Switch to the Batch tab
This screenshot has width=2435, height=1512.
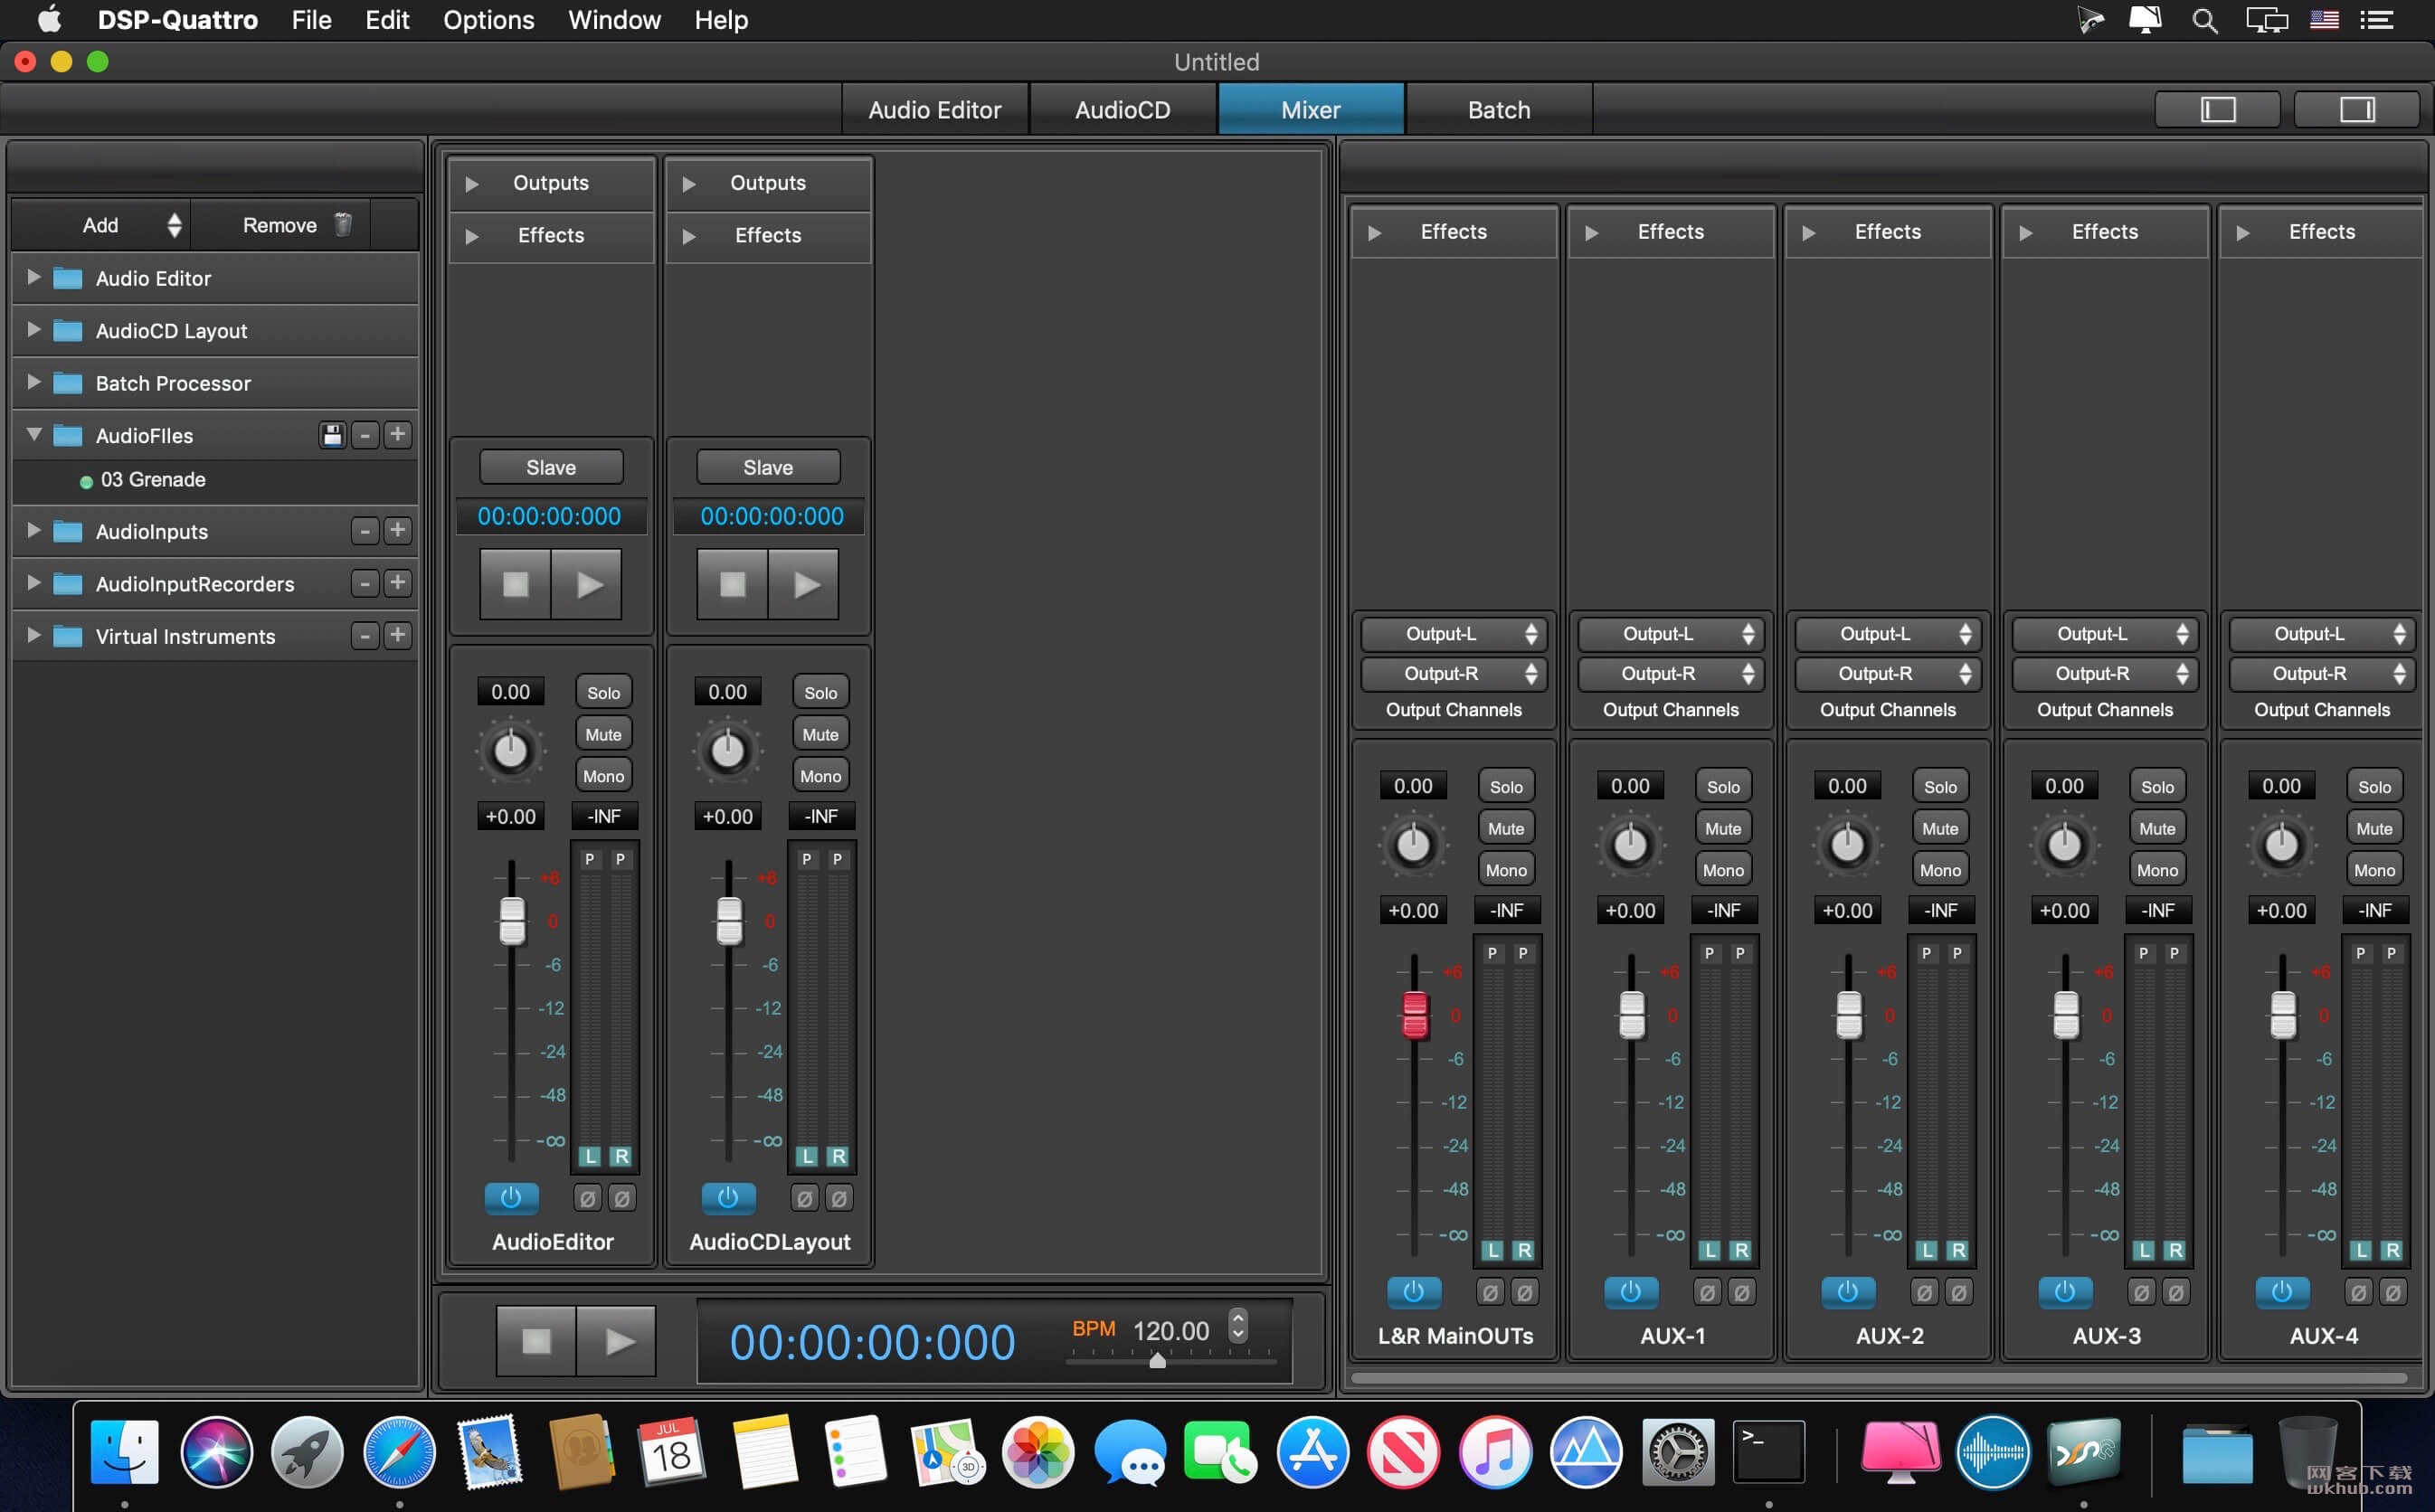[1498, 109]
